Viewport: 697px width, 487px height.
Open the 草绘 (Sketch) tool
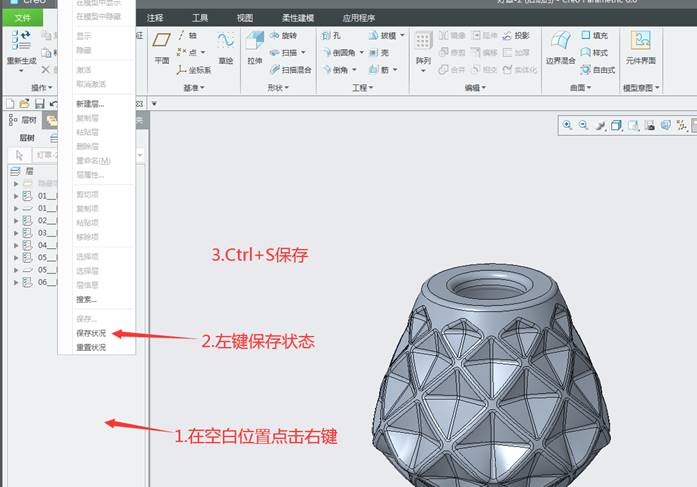[226, 47]
